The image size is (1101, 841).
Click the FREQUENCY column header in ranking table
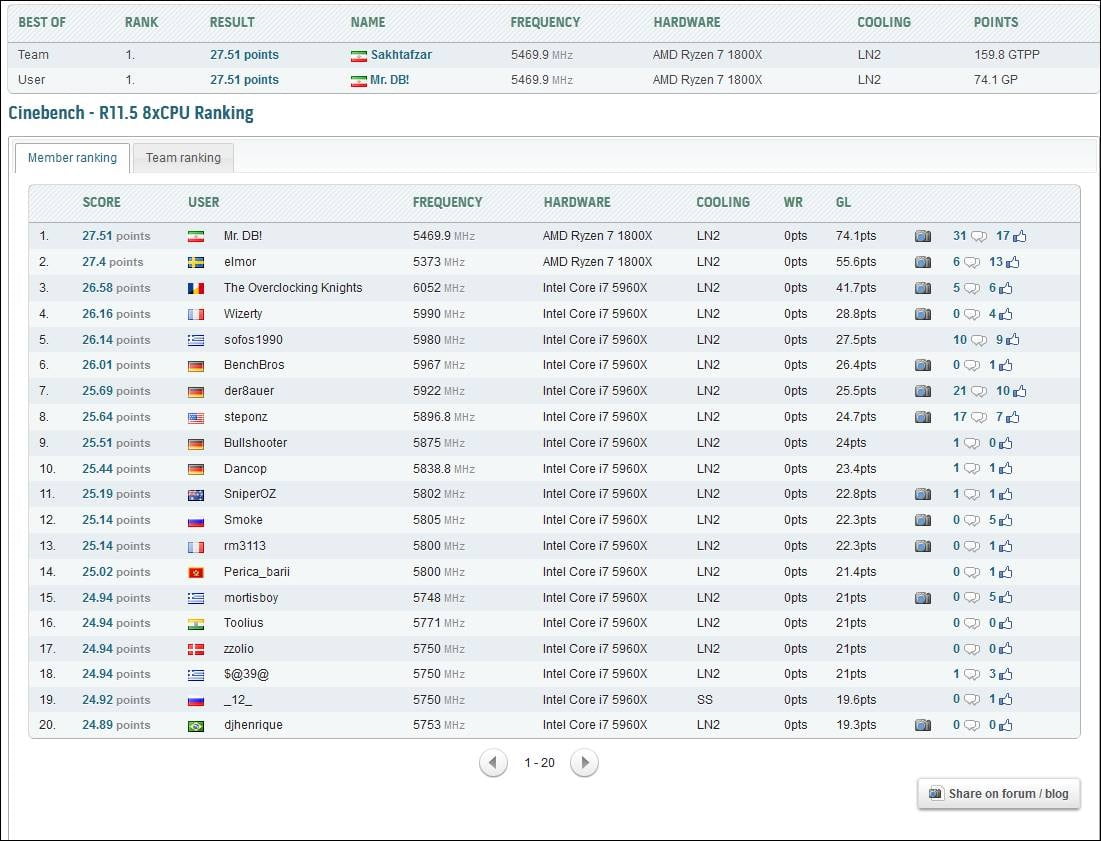coord(447,202)
